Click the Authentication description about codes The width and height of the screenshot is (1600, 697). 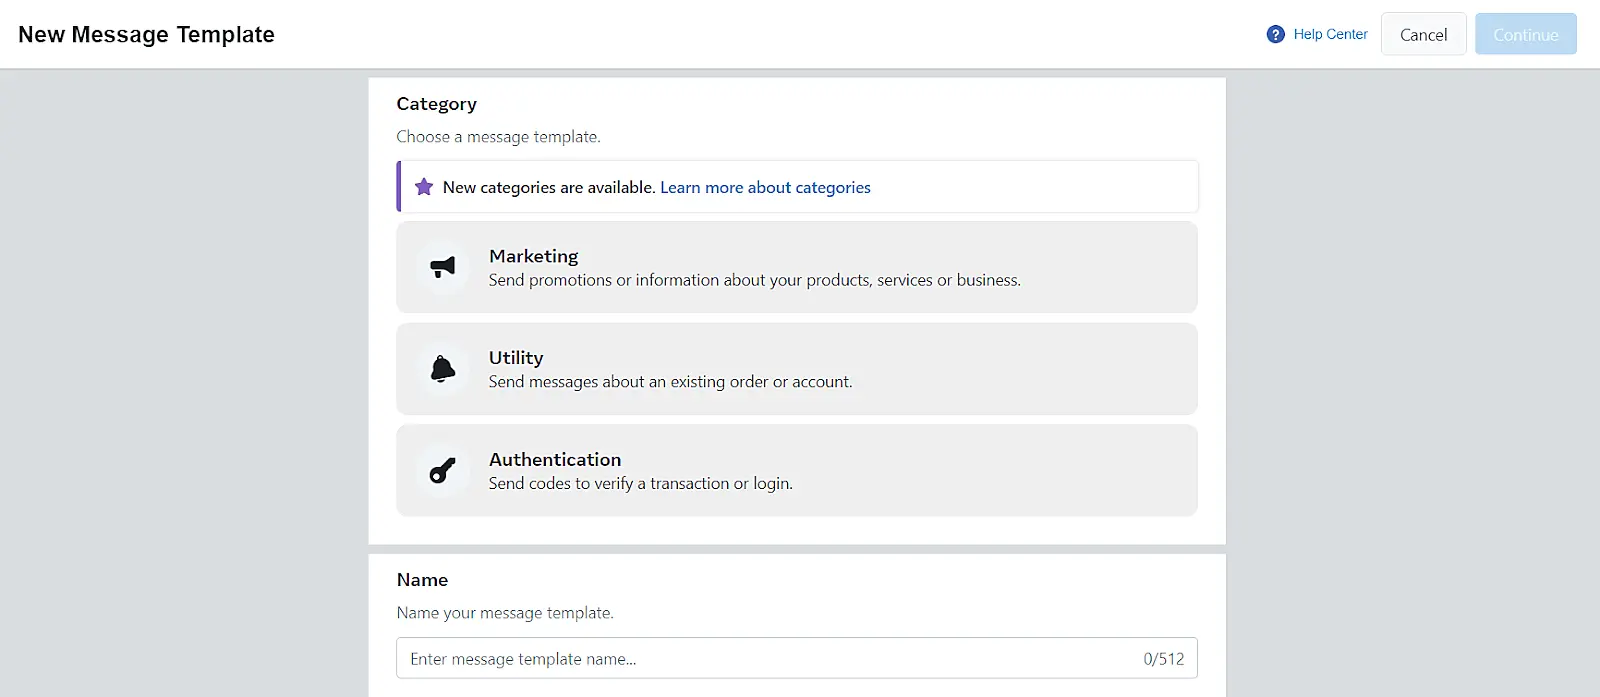(640, 484)
